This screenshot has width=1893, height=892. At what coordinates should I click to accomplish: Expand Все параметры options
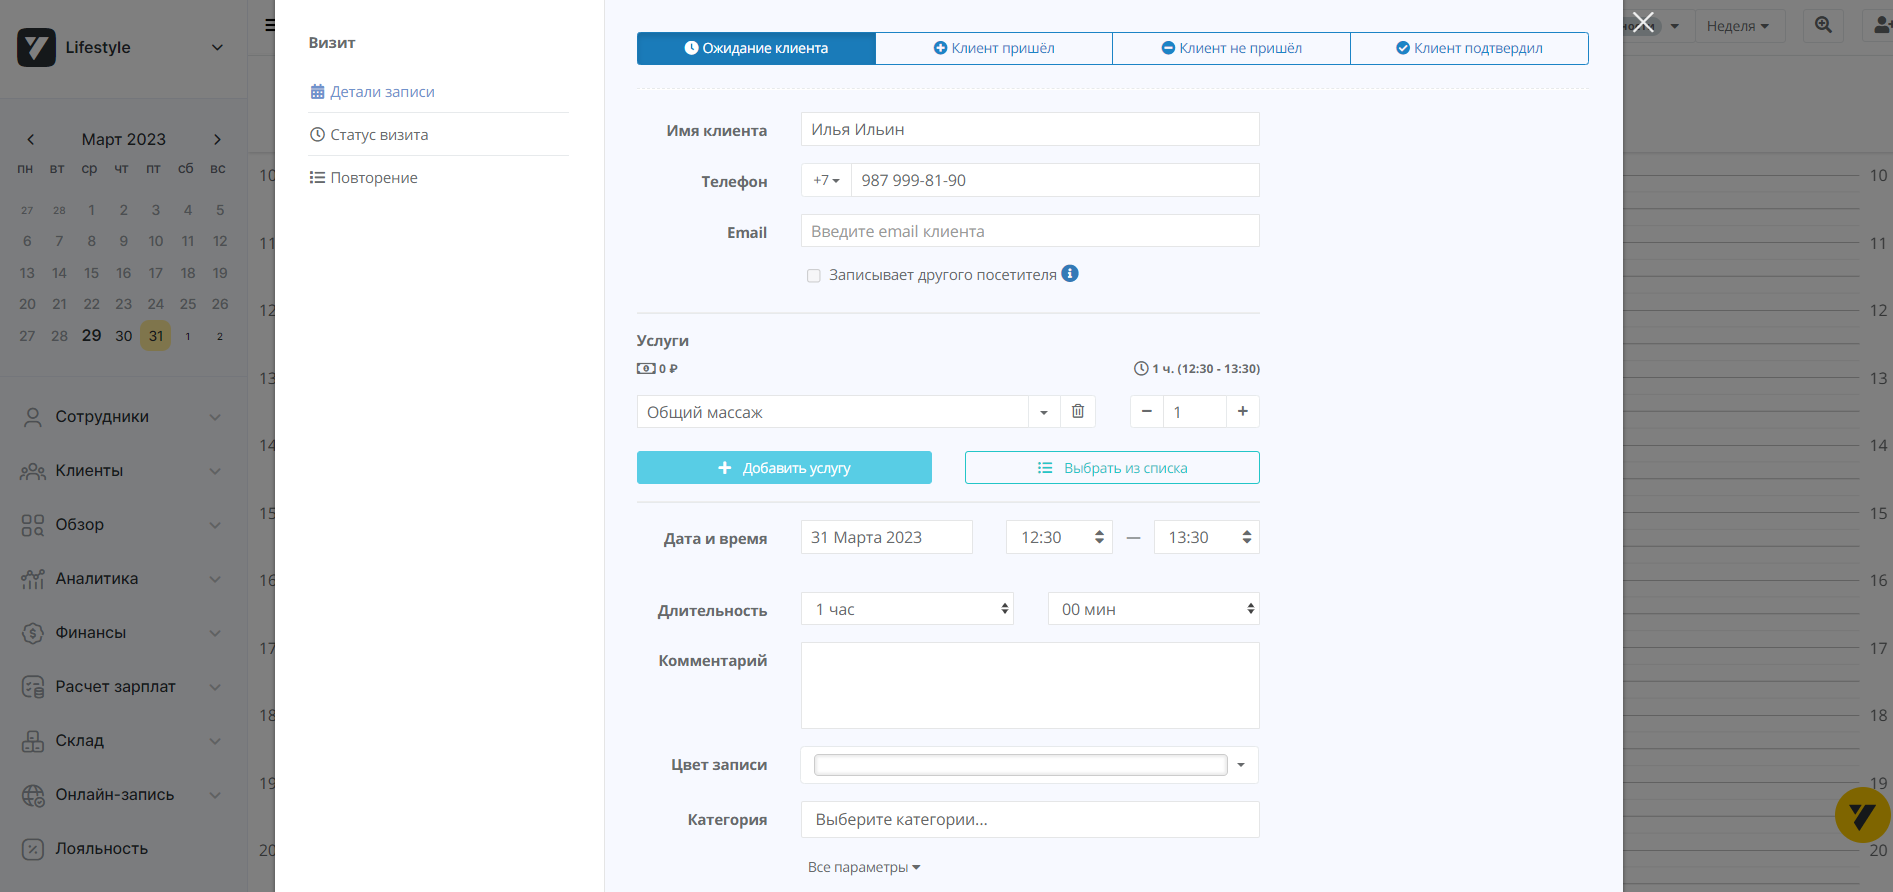863,867
